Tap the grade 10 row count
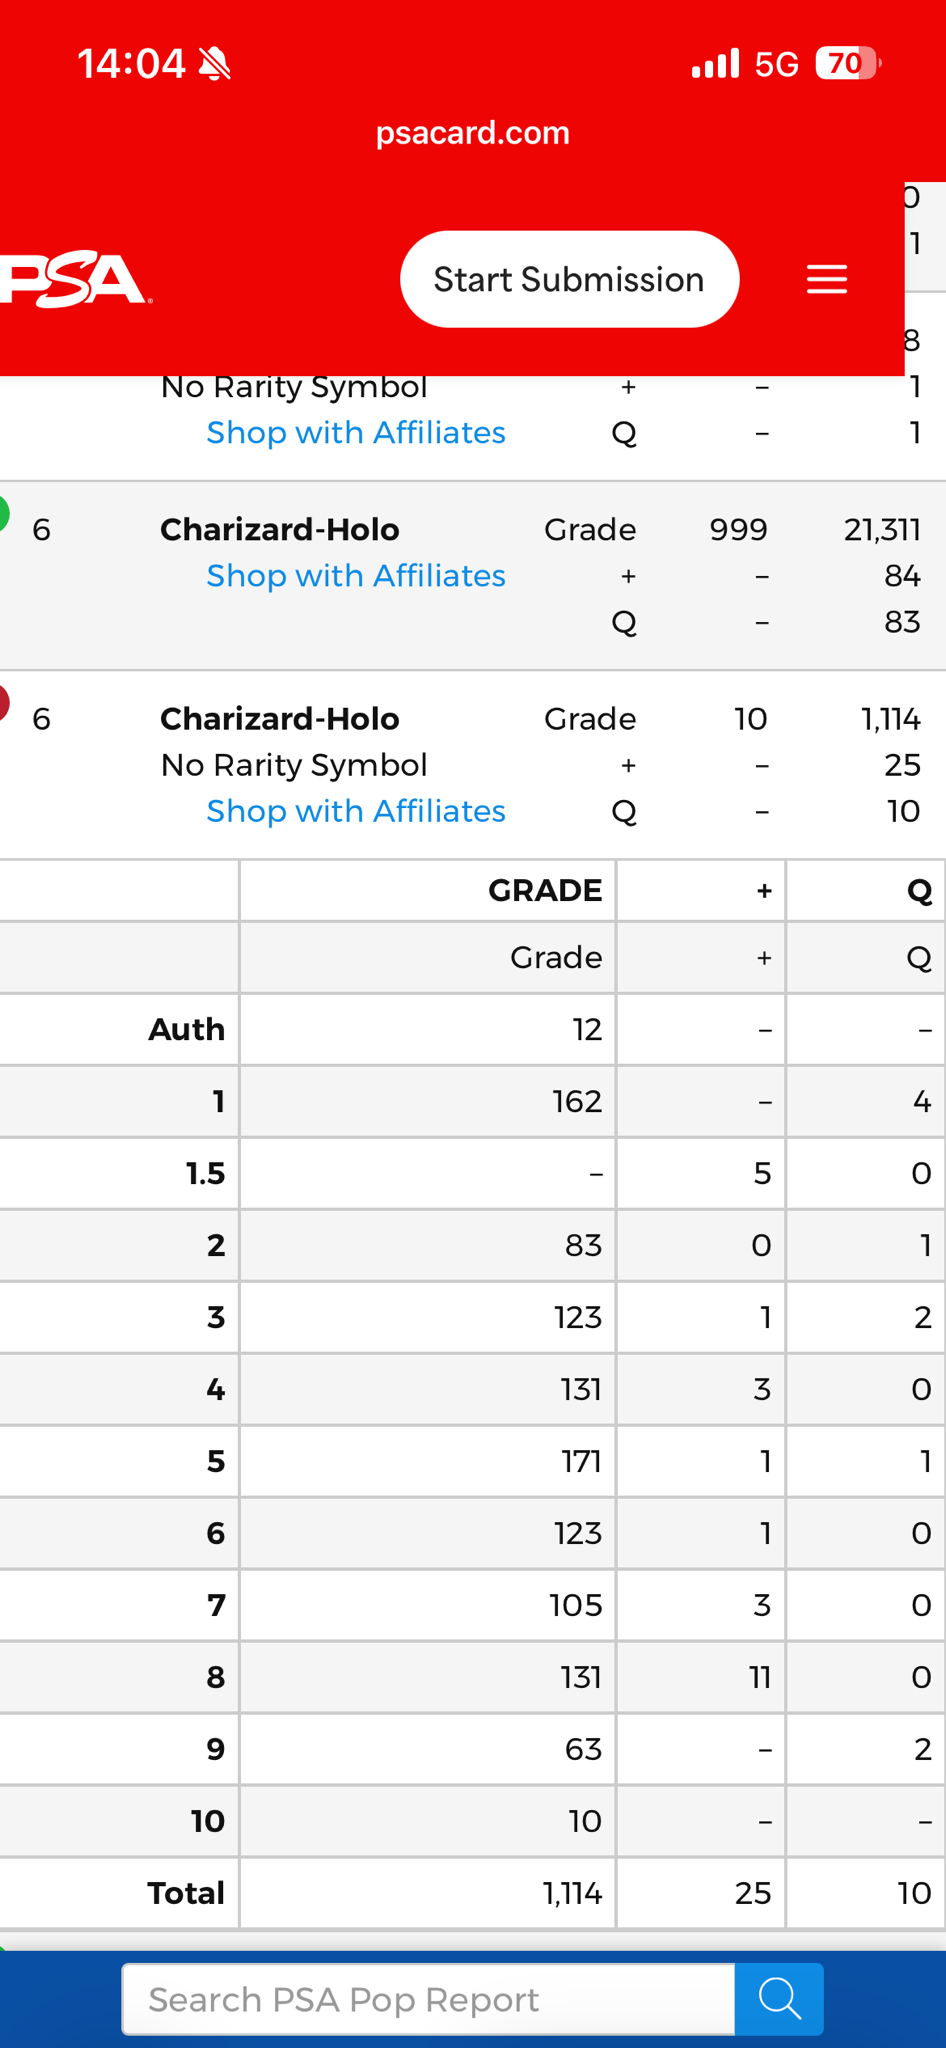946x2048 pixels. 585,1821
